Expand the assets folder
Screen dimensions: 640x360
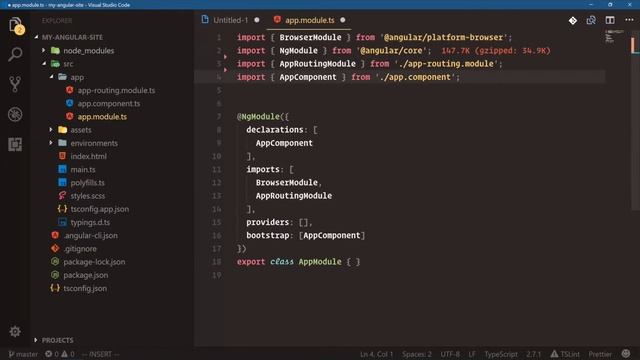(x=51, y=130)
